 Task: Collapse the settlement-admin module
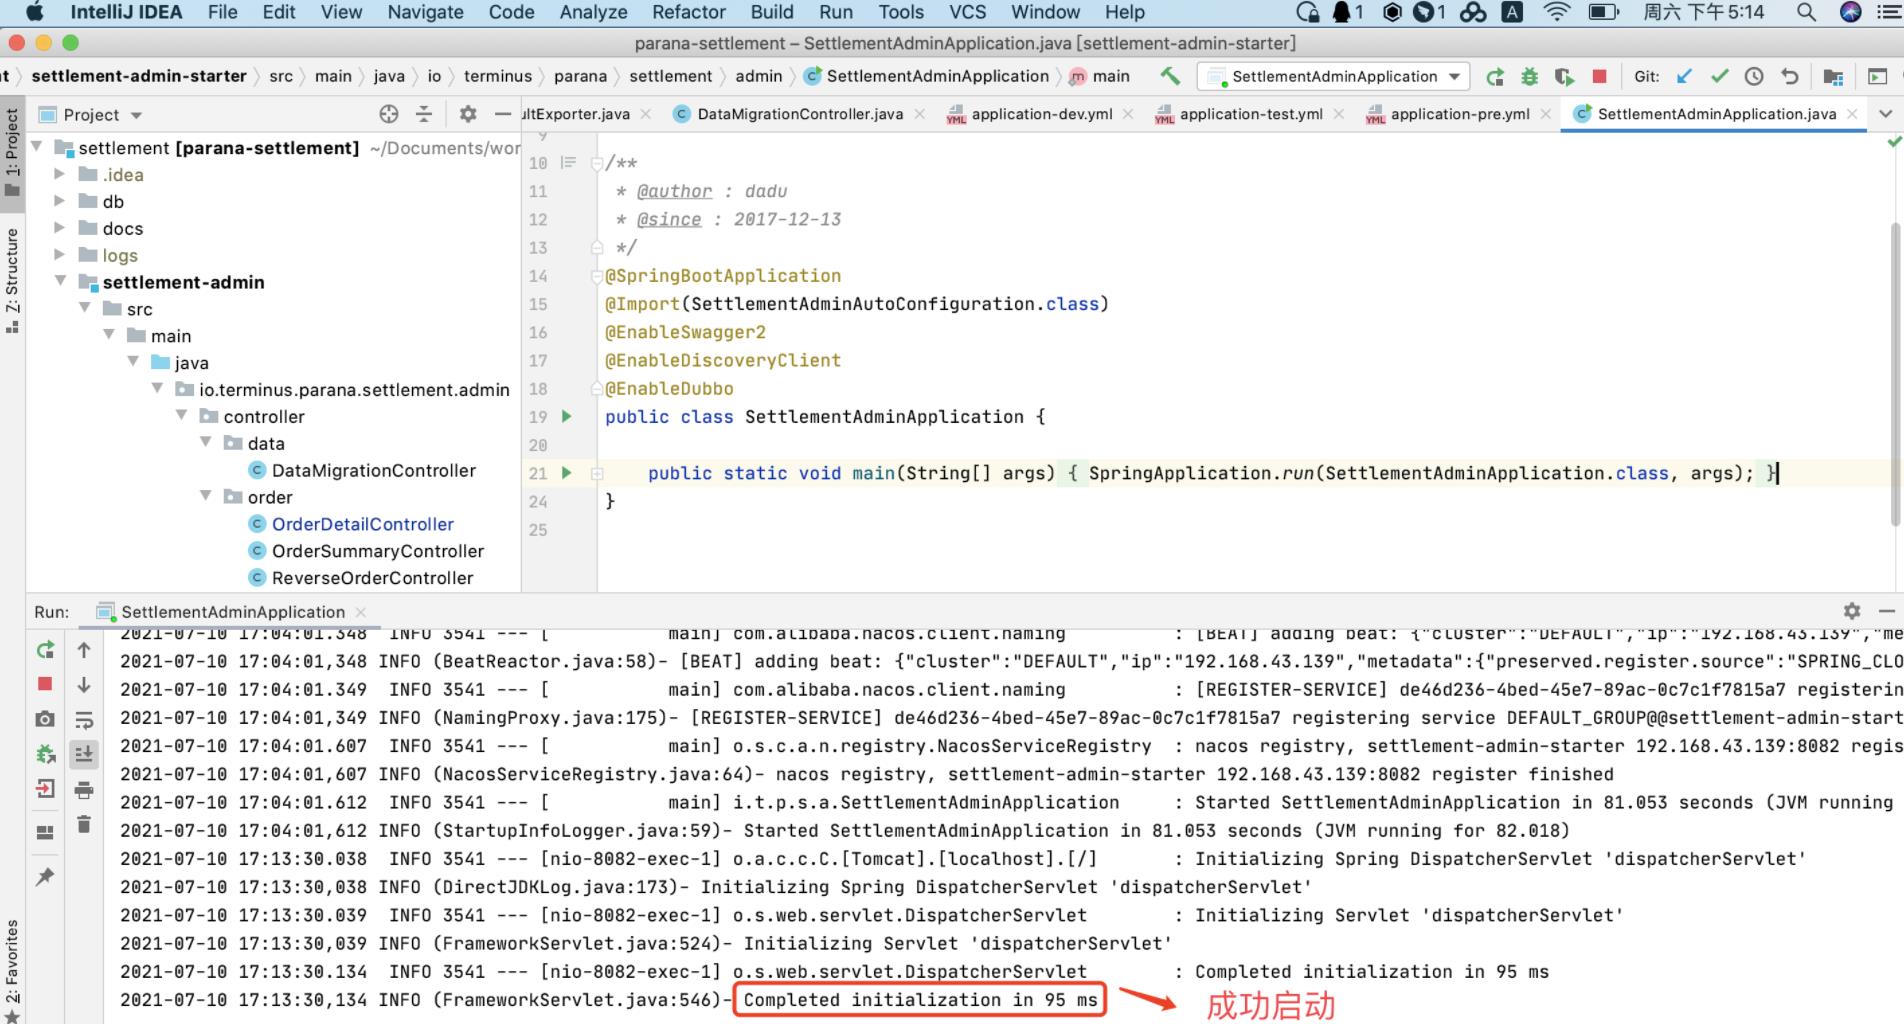(x=60, y=282)
